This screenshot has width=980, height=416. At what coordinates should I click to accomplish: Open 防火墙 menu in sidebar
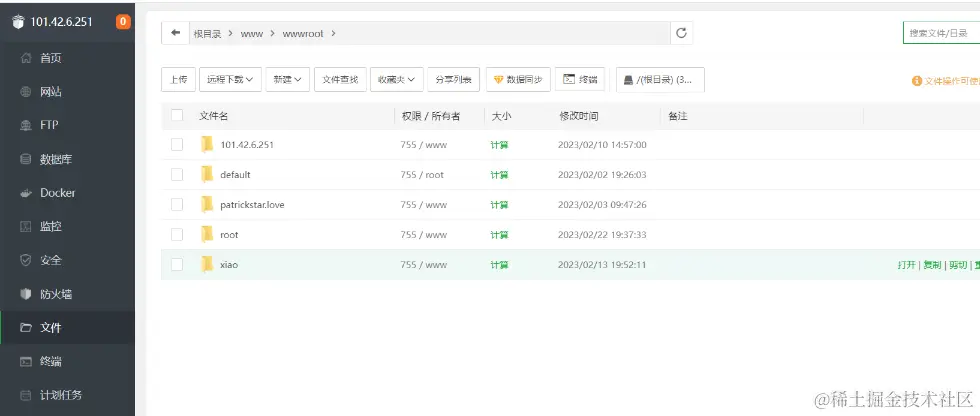point(68,294)
